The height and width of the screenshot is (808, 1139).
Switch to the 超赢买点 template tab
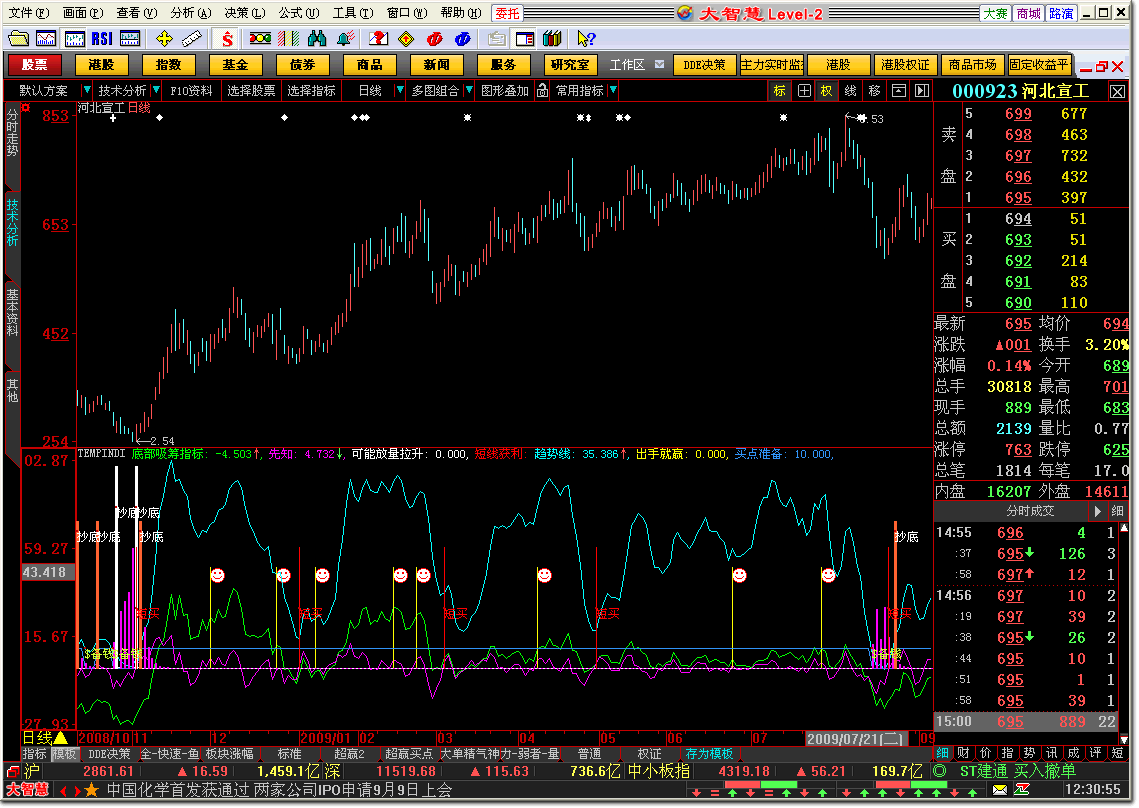click(409, 754)
